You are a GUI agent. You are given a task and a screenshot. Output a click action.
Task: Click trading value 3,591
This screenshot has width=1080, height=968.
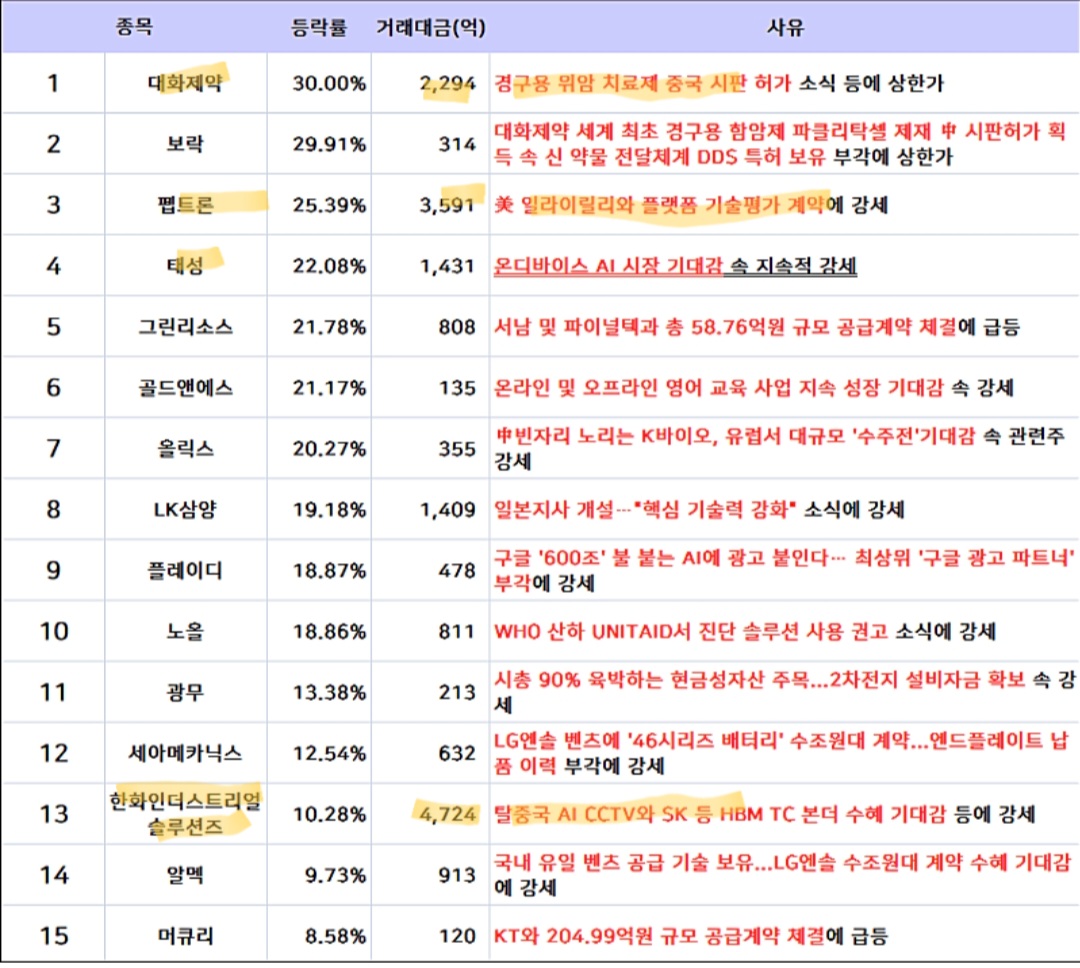click(448, 205)
